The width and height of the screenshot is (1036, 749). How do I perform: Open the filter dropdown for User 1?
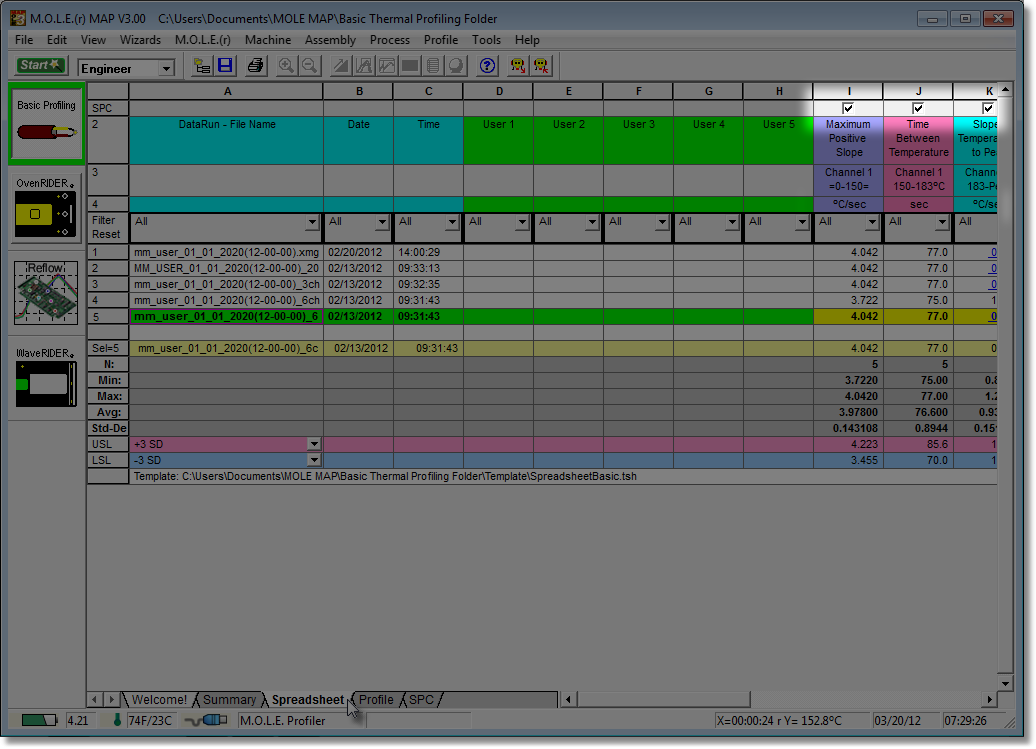(x=523, y=222)
